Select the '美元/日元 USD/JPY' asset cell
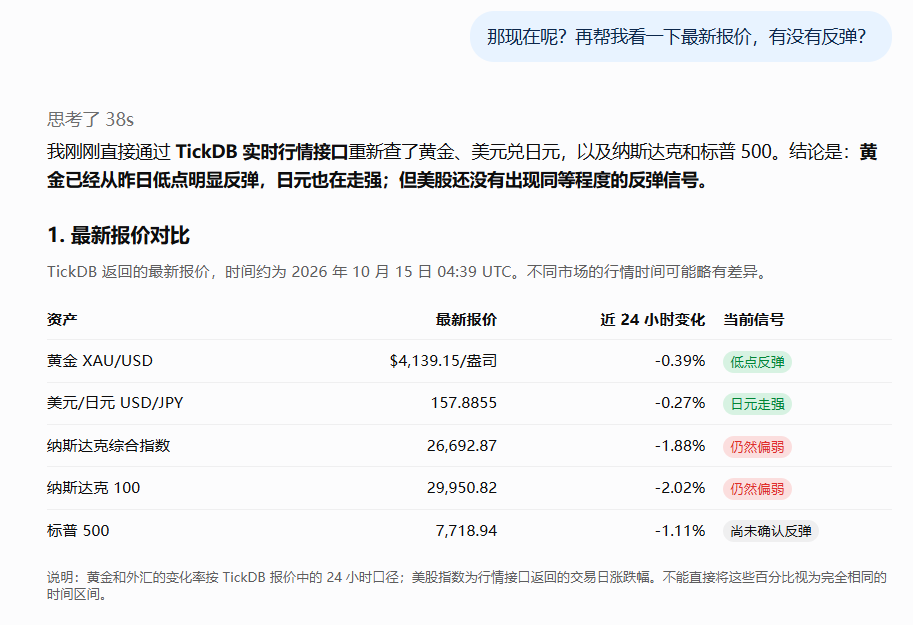913x625 pixels. pyautogui.click(x=115, y=402)
